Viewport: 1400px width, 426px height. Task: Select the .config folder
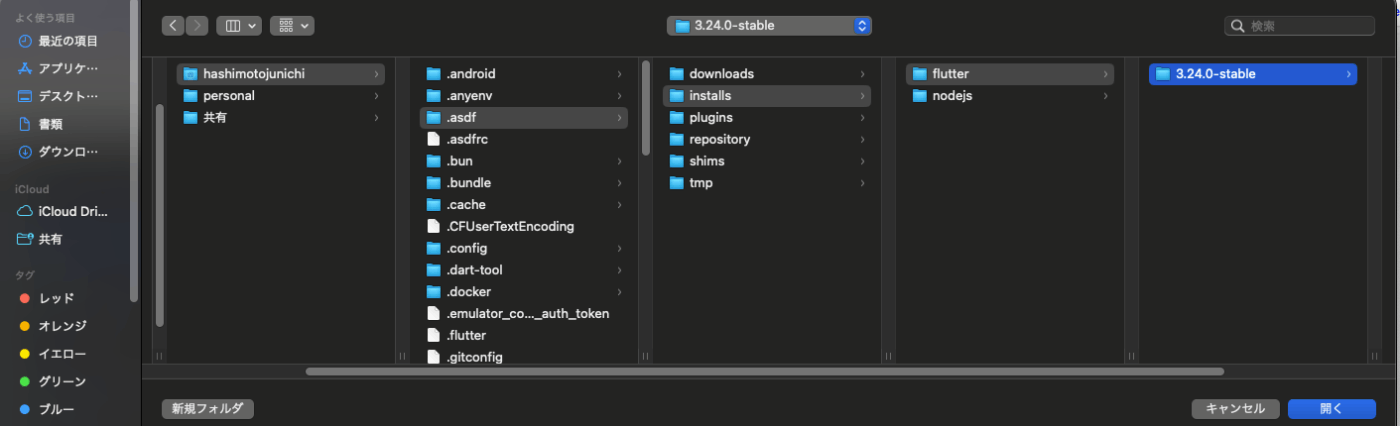point(523,248)
